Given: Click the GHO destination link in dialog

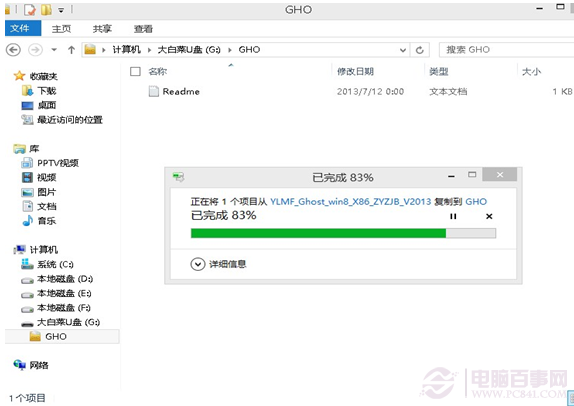Looking at the screenshot, I should [x=476, y=201].
